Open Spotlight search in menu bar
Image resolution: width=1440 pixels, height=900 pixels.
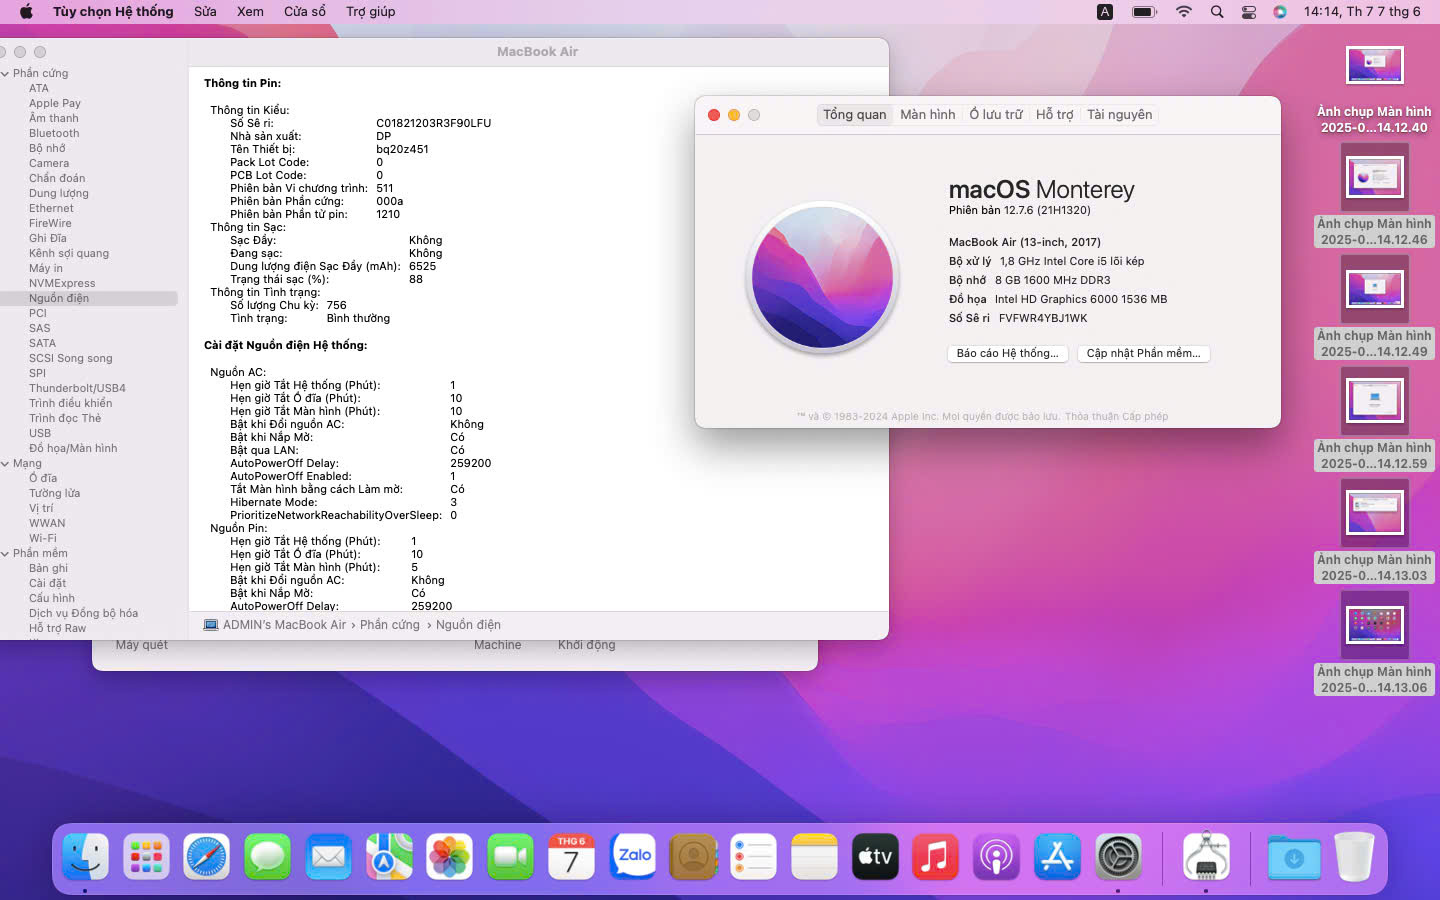click(1217, 12)
